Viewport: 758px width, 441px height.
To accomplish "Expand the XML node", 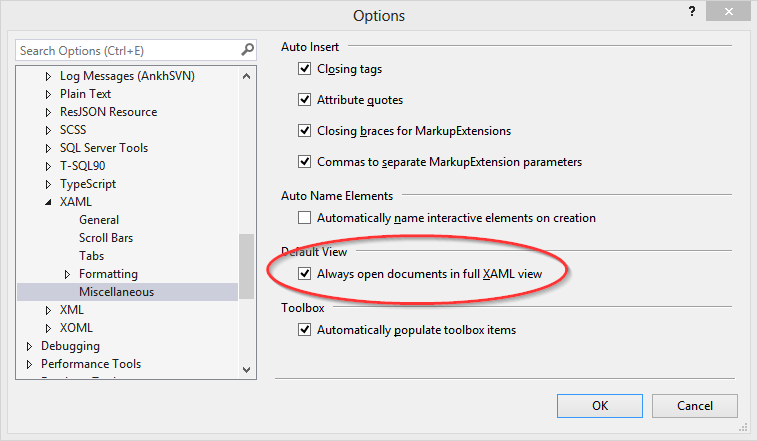I will 48,310.
